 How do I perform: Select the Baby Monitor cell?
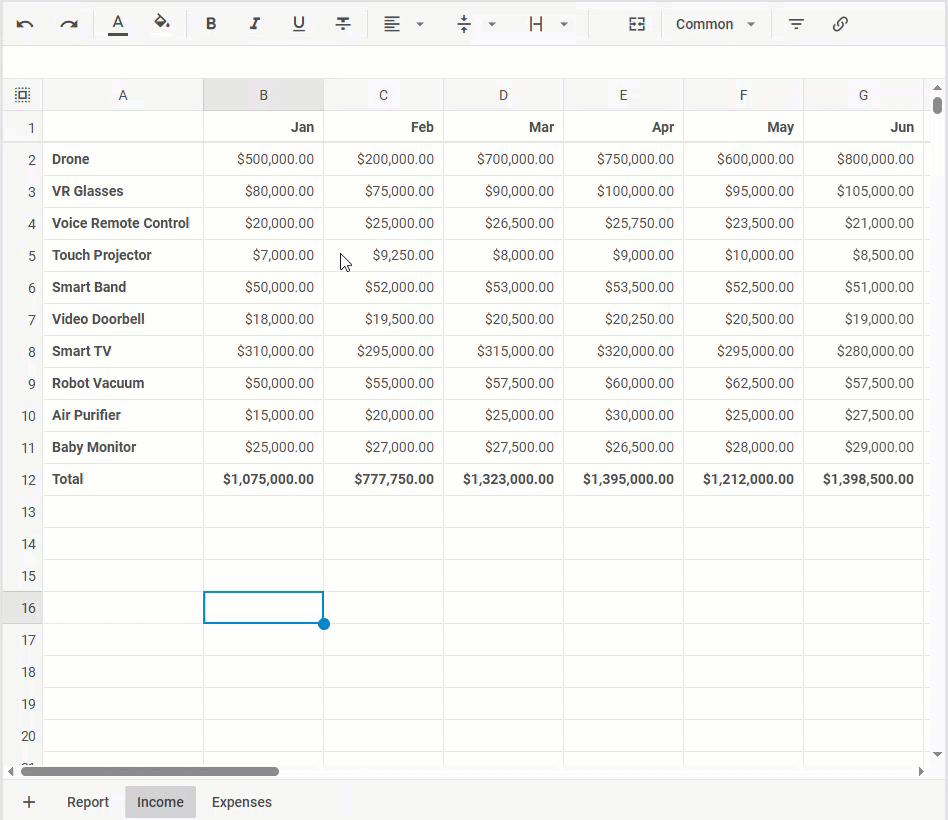pos(123,447)
